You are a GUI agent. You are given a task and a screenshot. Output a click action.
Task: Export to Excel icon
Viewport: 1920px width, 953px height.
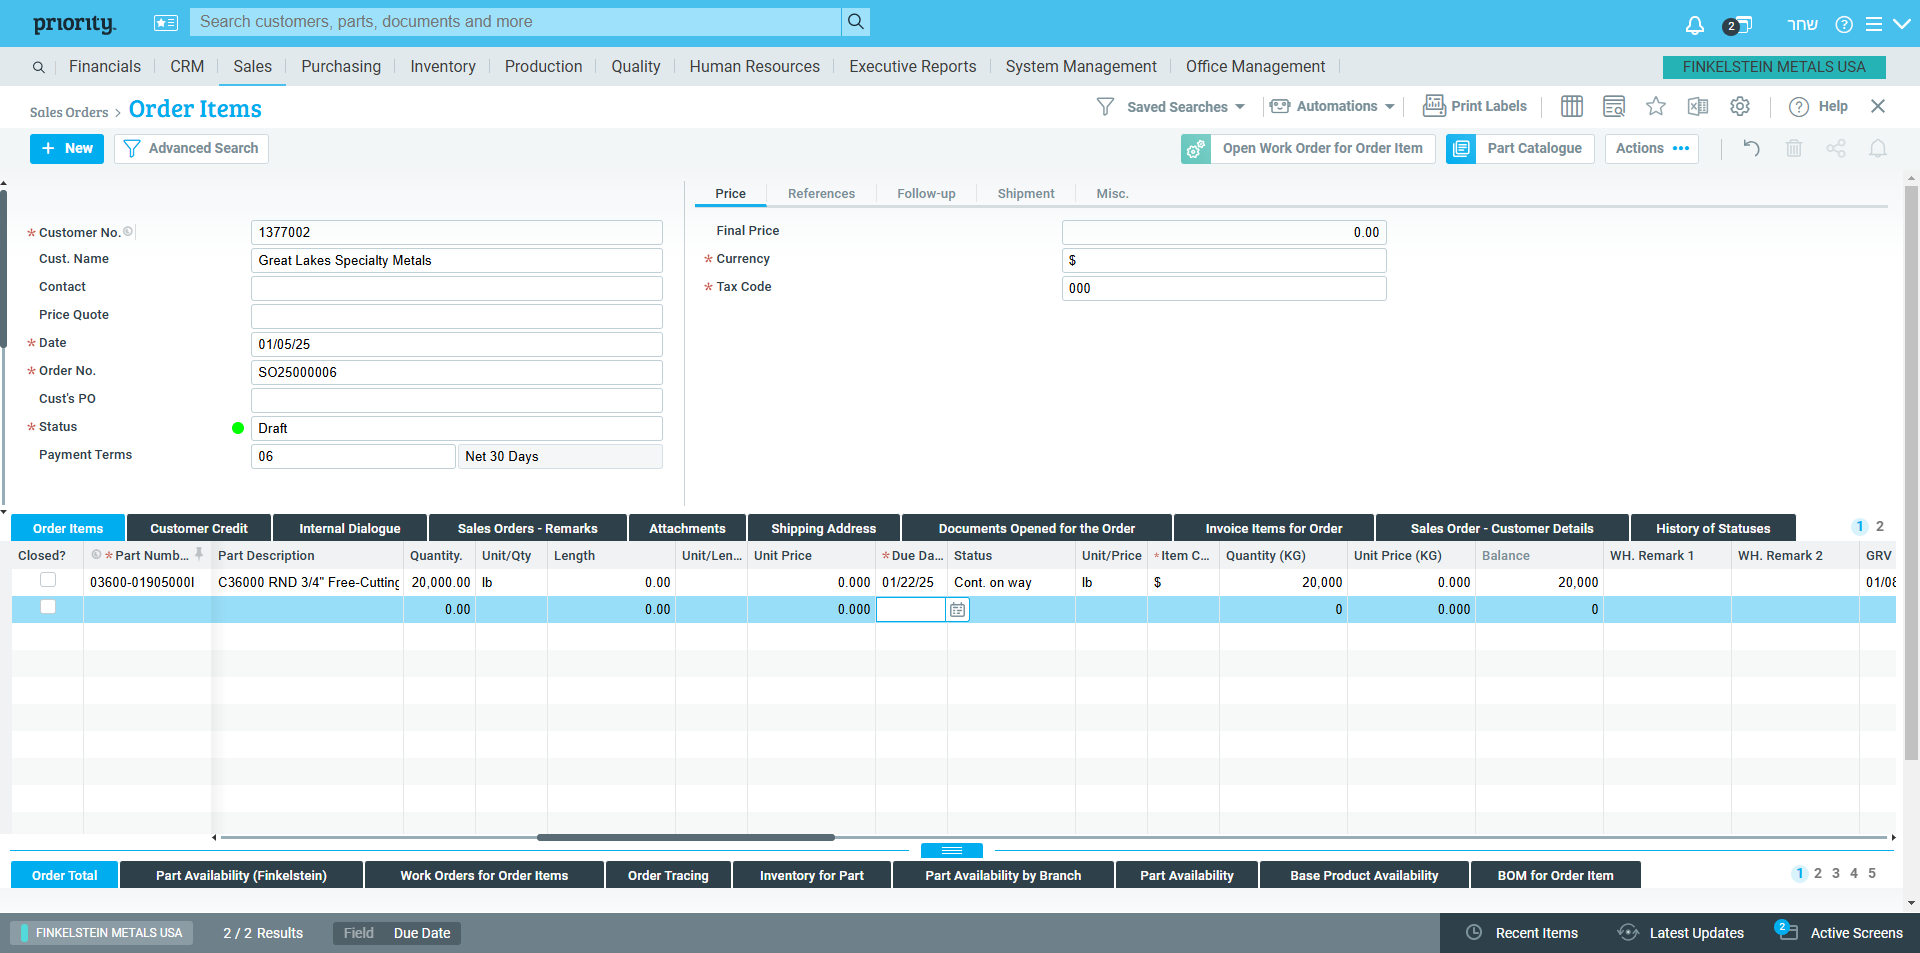click(x=1698, y=106)
